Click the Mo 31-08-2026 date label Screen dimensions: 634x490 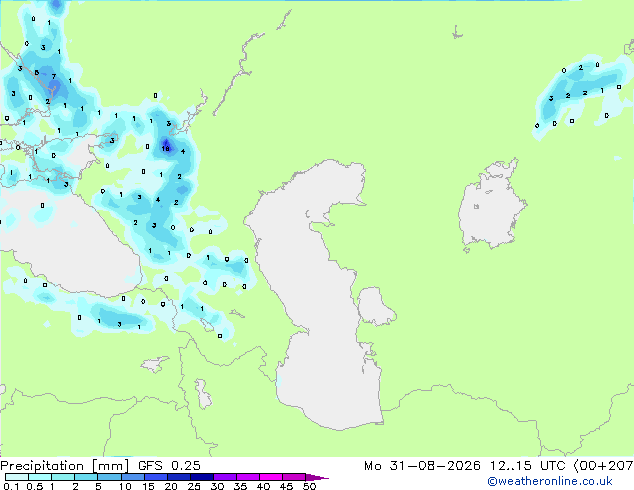point(422,466)
